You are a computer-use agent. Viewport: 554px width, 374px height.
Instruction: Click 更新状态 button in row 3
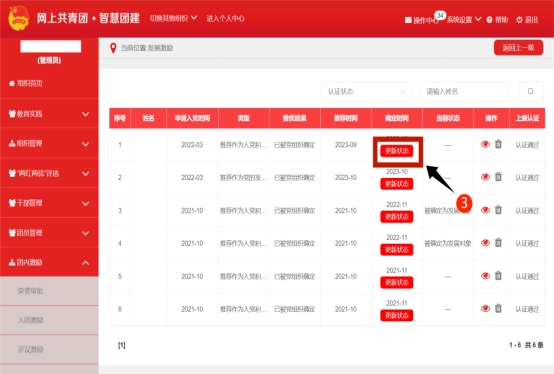(x=397, y=217)
